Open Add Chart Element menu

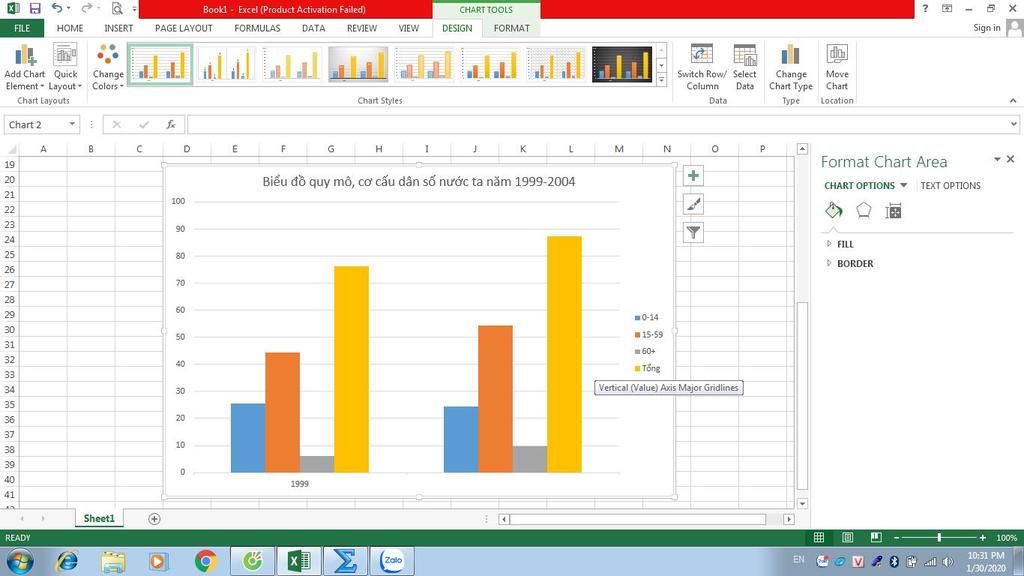24,67
